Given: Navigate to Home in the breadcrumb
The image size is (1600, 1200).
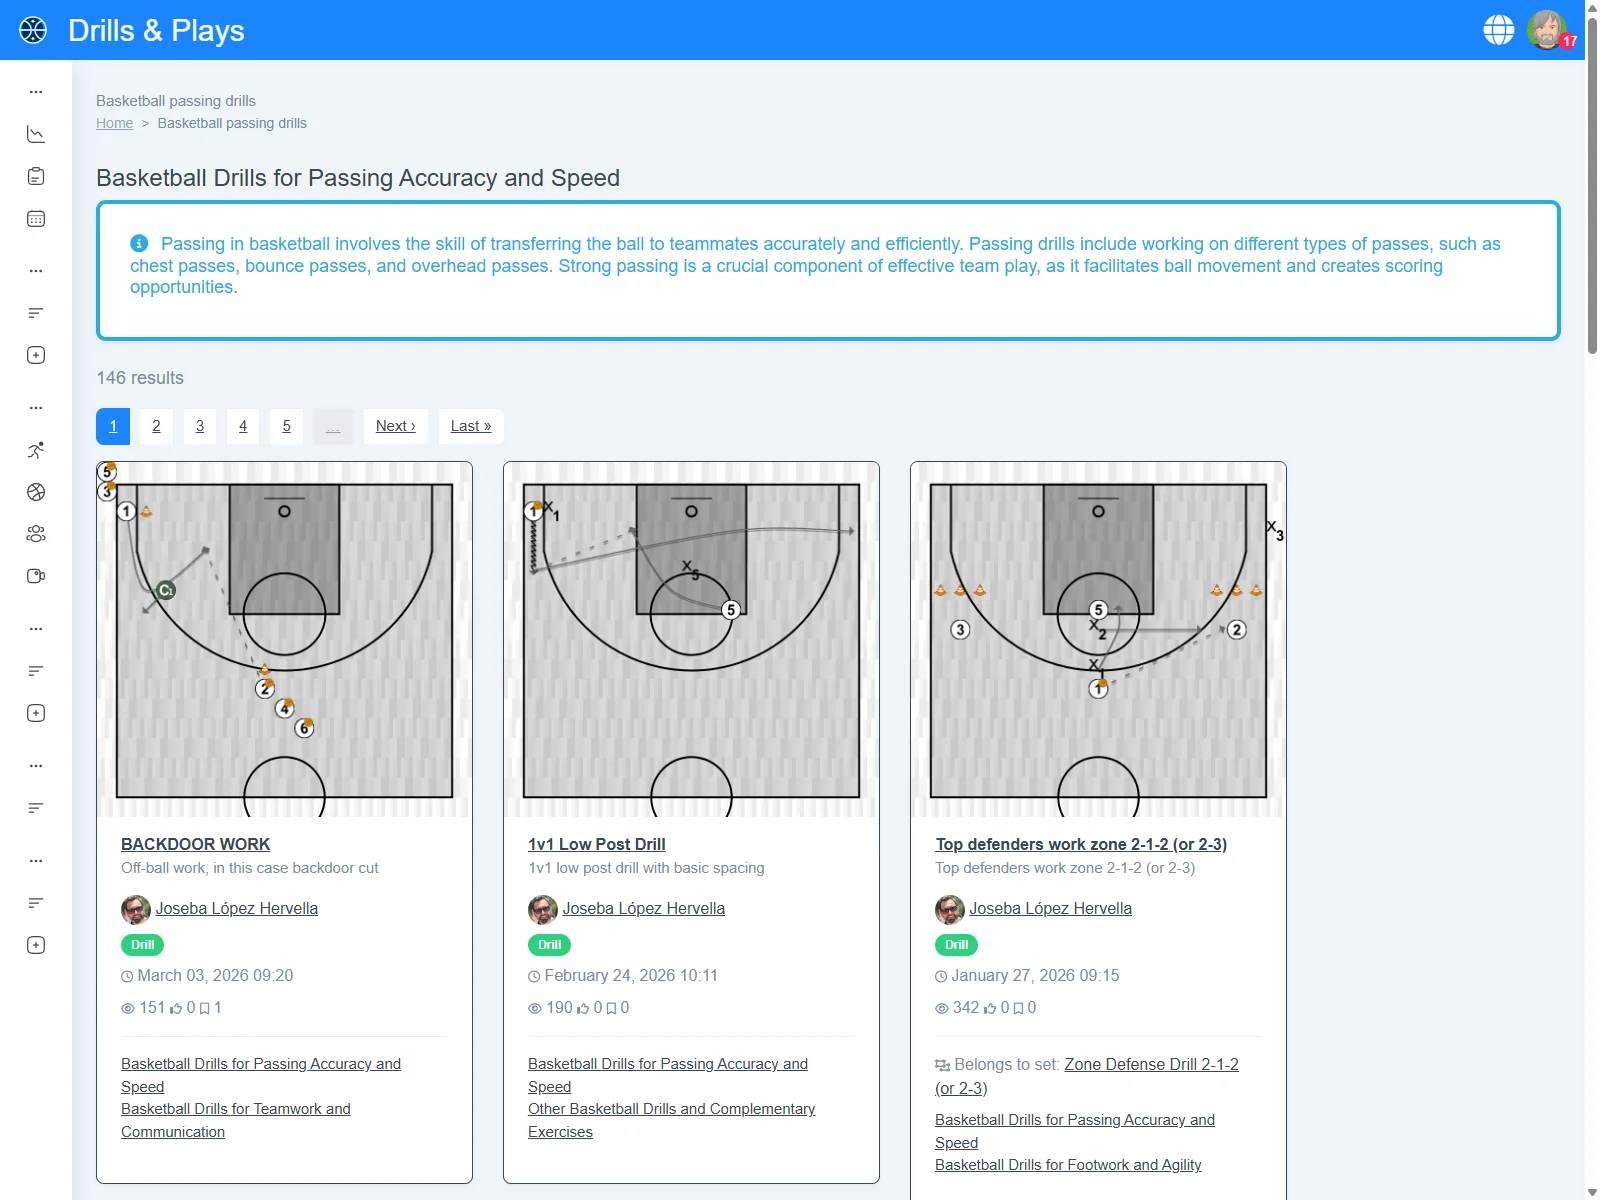Looking at the screenshot, I should coord(114,123).
